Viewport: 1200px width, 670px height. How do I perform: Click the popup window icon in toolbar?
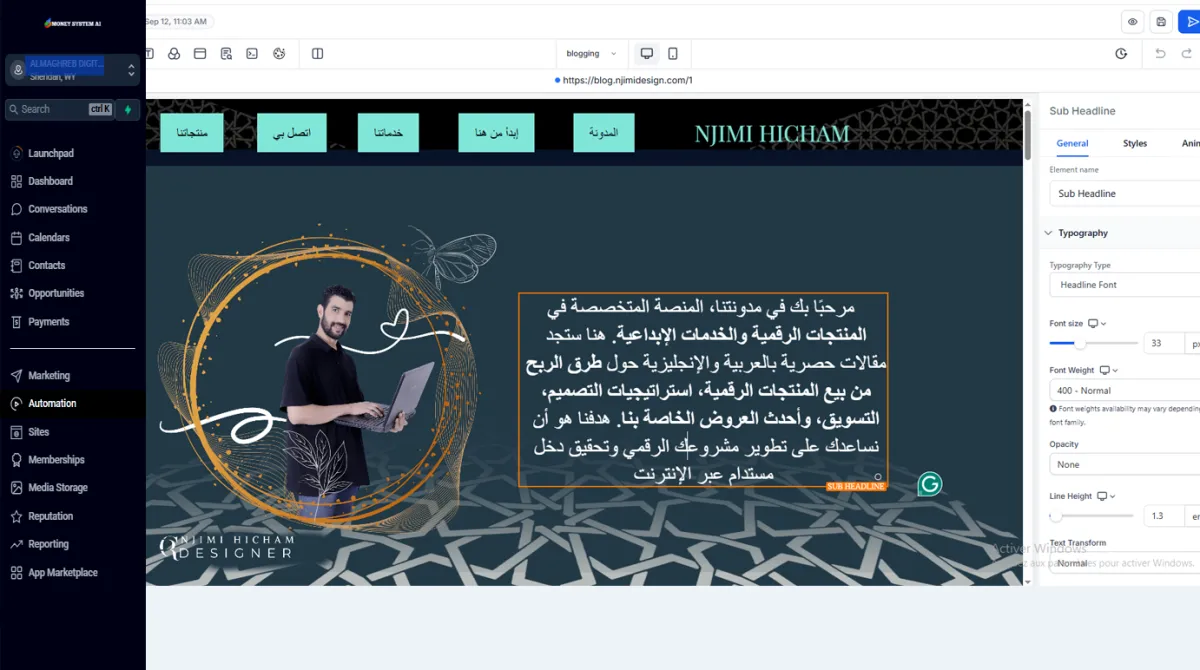(200, 53)
